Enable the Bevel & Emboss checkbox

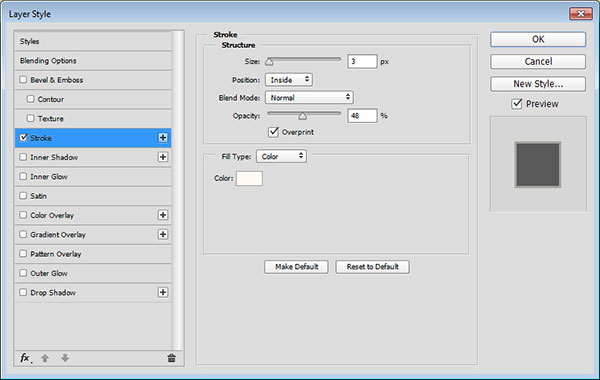coord(23,80)
